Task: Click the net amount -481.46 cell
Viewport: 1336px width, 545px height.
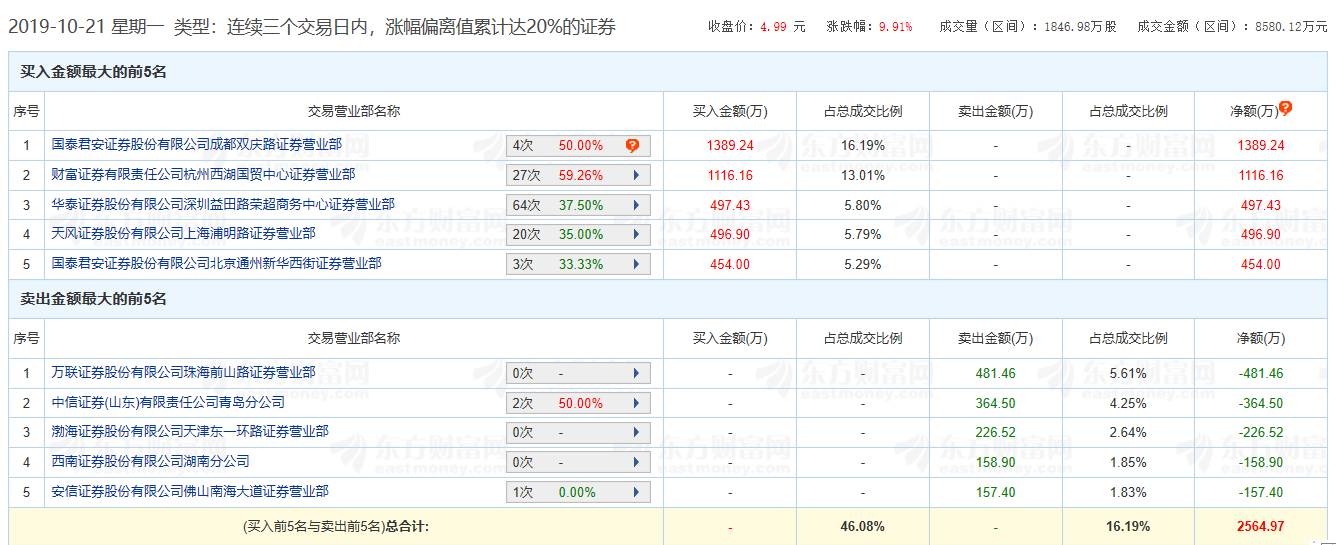Action: tap(1260, 373)
